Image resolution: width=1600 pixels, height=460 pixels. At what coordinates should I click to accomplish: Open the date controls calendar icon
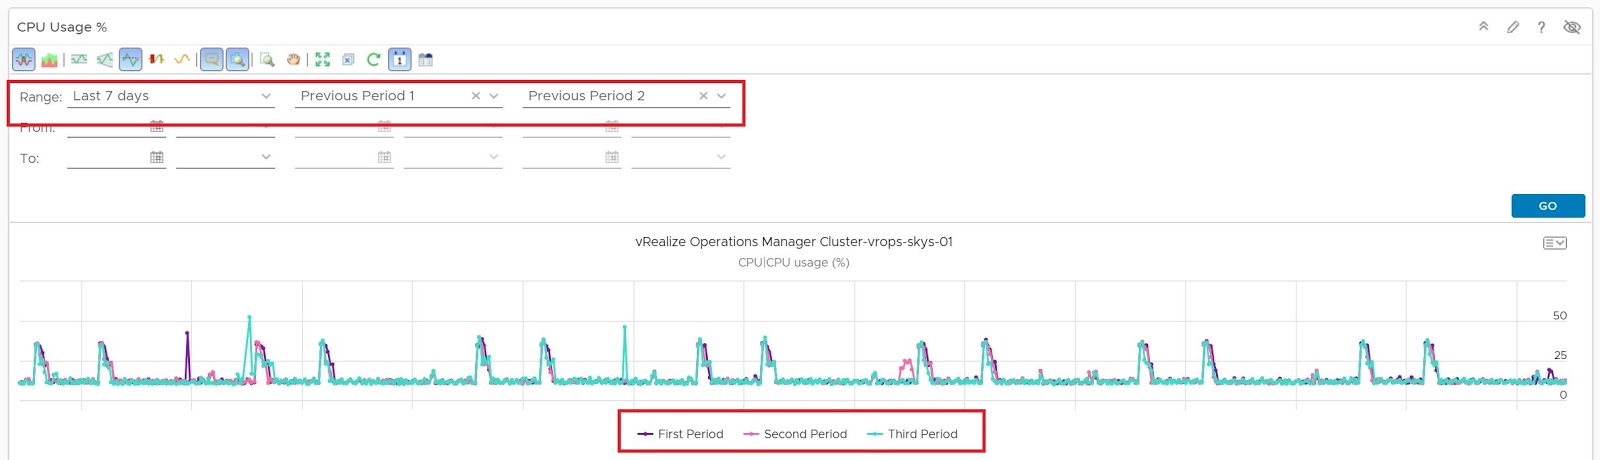[399, 60]
